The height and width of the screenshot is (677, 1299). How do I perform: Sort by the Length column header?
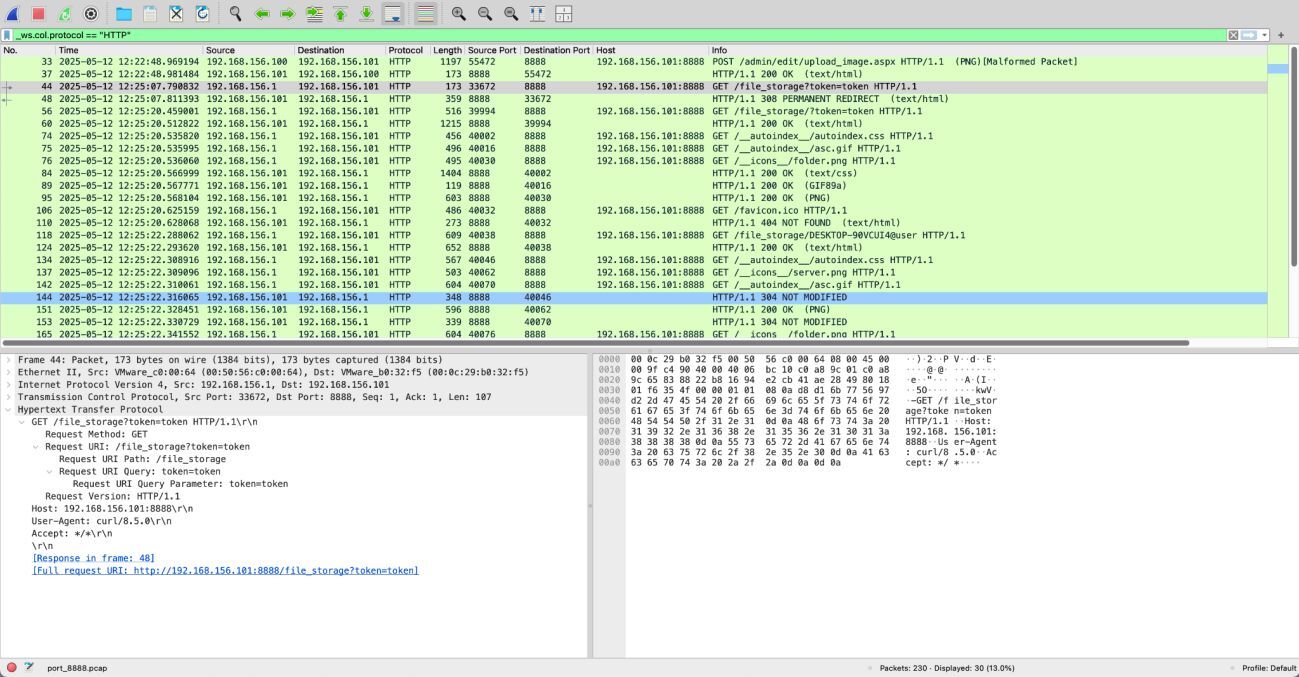tap(447, 50)
